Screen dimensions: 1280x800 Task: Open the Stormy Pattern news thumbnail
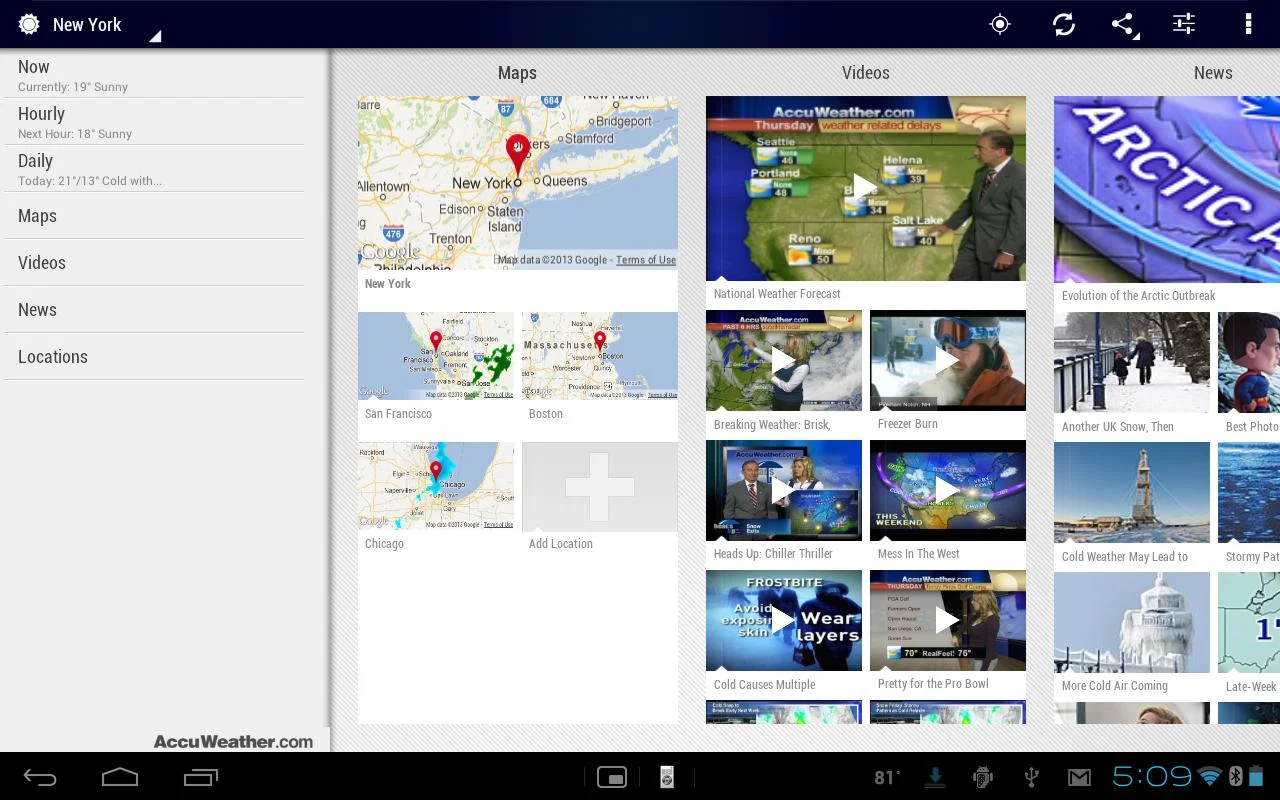[x=1249, y=492]
